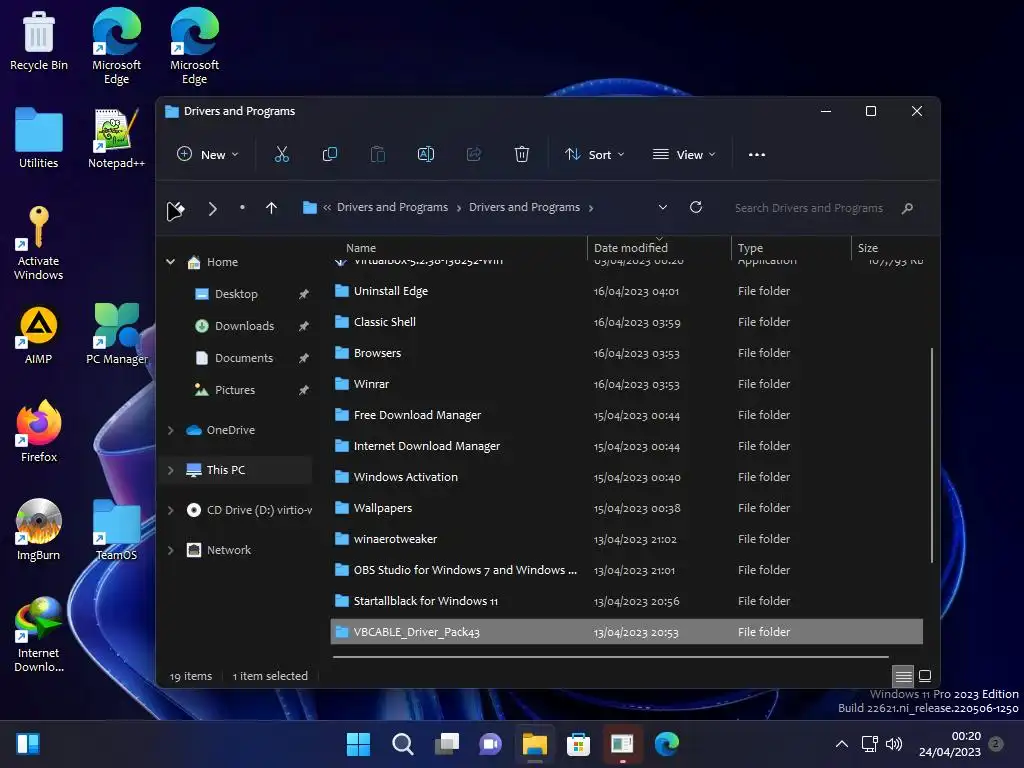Select Pictures in navigation pane
The image size is (1024, 768).
pyautogui.click(x=234, y=390)
